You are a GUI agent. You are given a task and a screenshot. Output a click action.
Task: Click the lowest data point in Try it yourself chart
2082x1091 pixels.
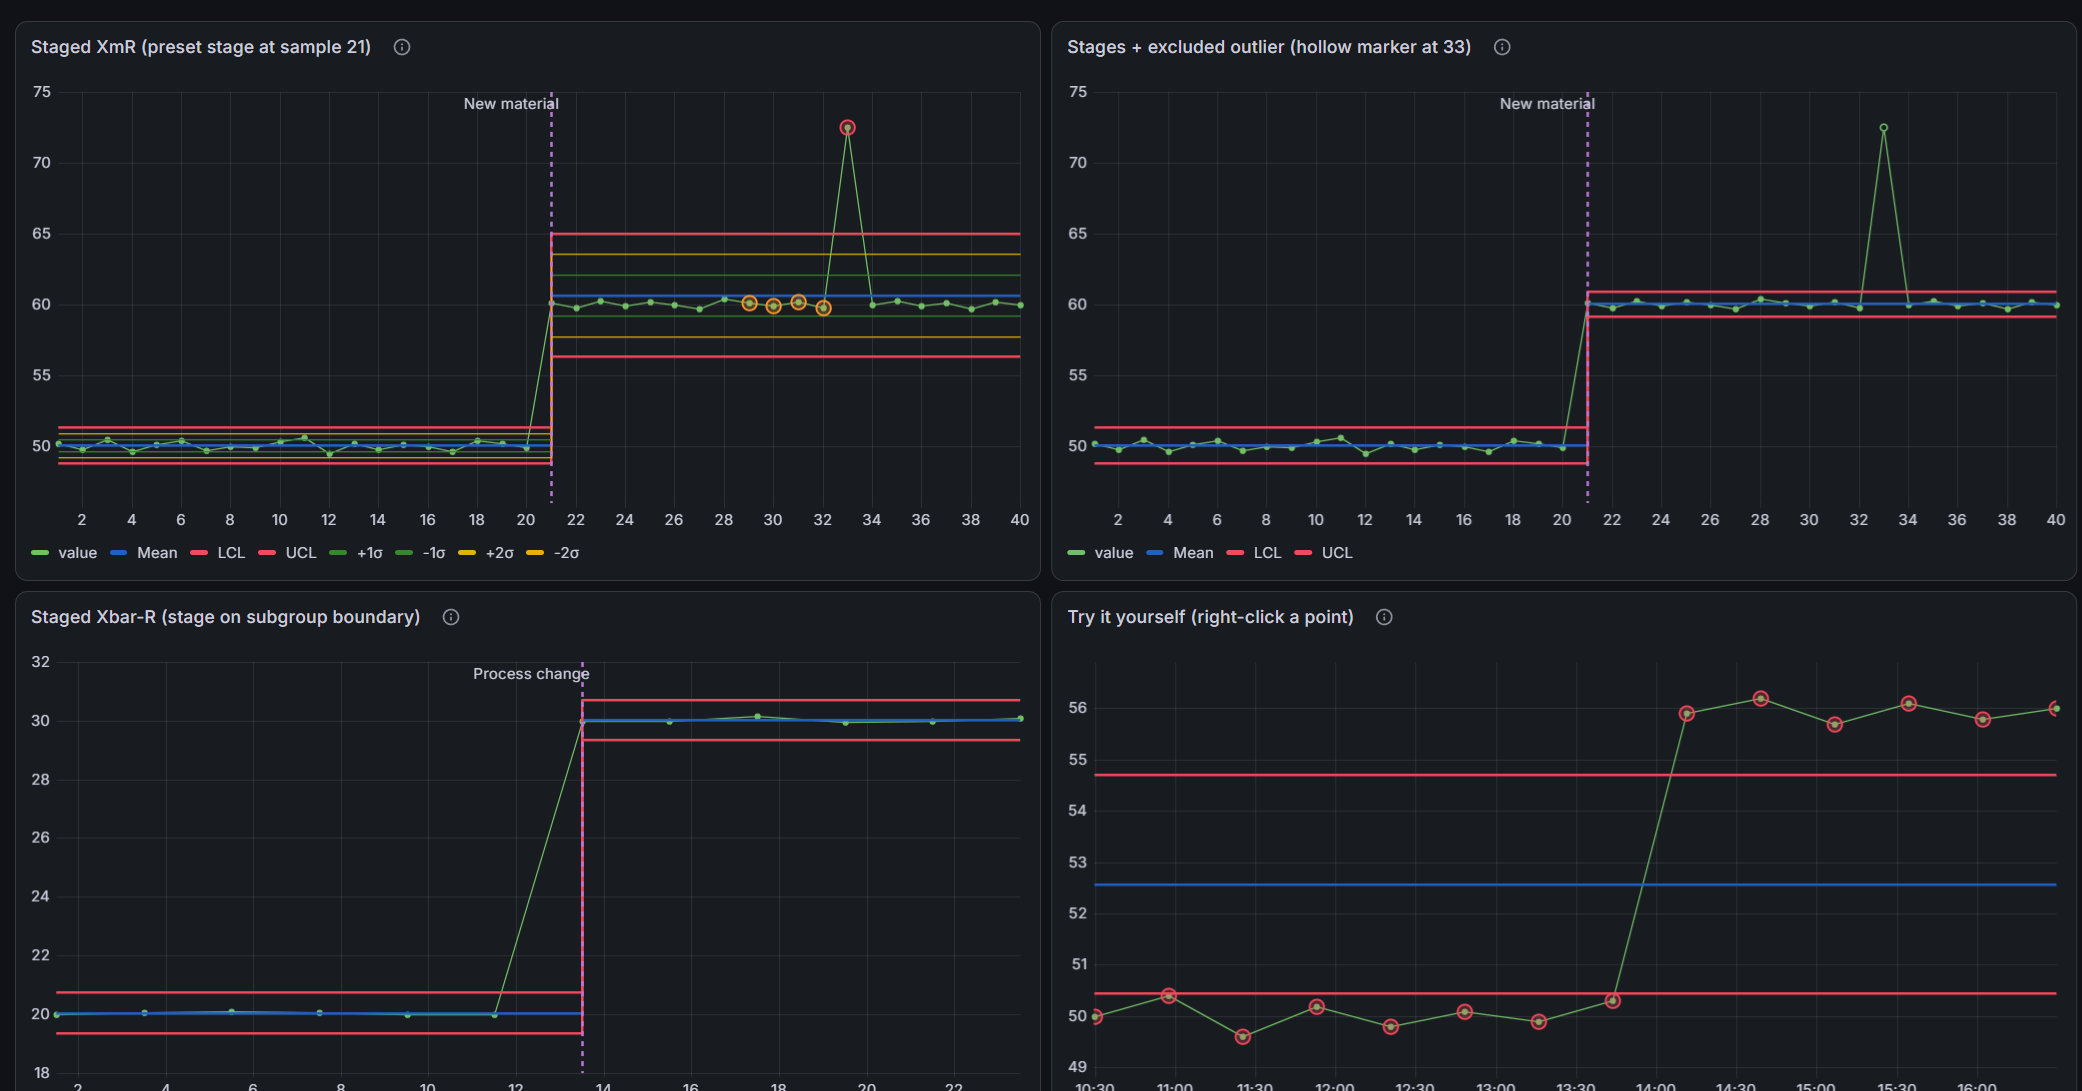[x=1243, y=1037]
